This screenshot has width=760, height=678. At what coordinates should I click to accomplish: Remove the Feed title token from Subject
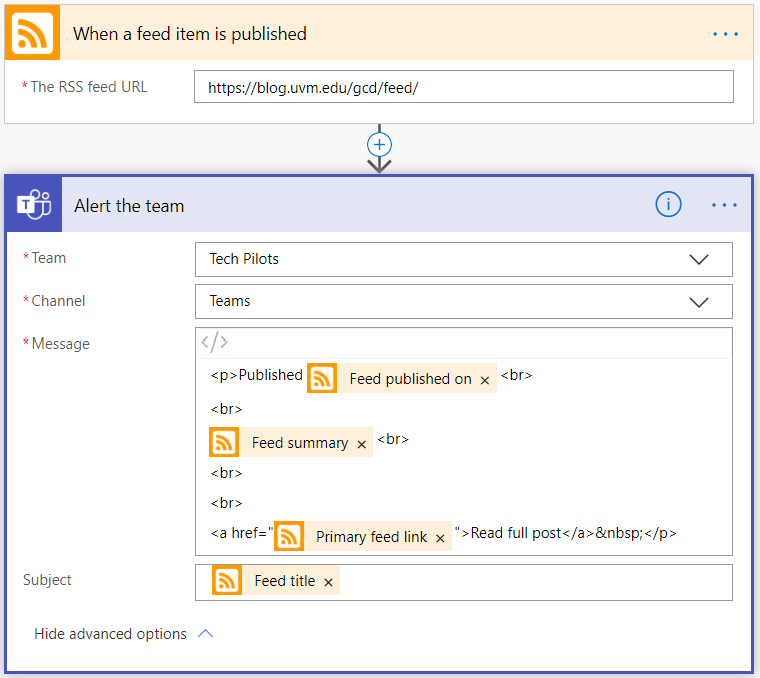tap(328, 582)
